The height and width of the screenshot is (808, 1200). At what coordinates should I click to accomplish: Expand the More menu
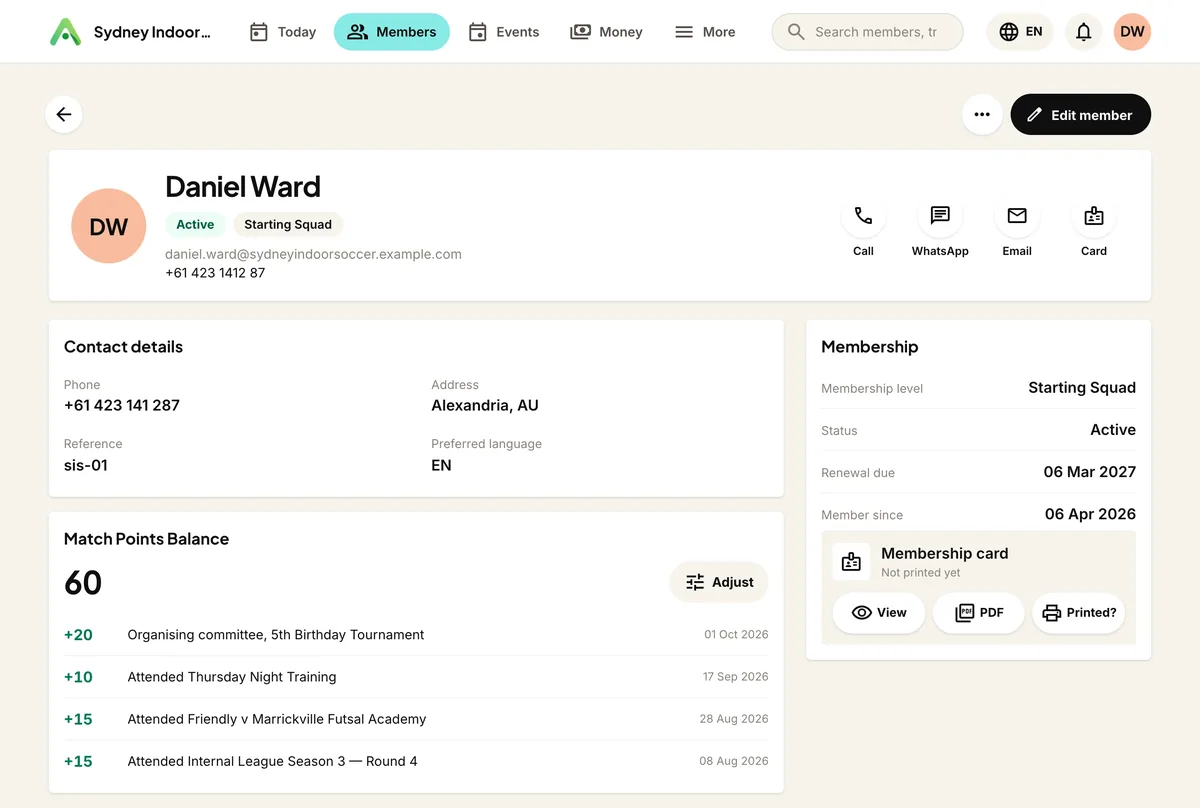click(705, 32)
